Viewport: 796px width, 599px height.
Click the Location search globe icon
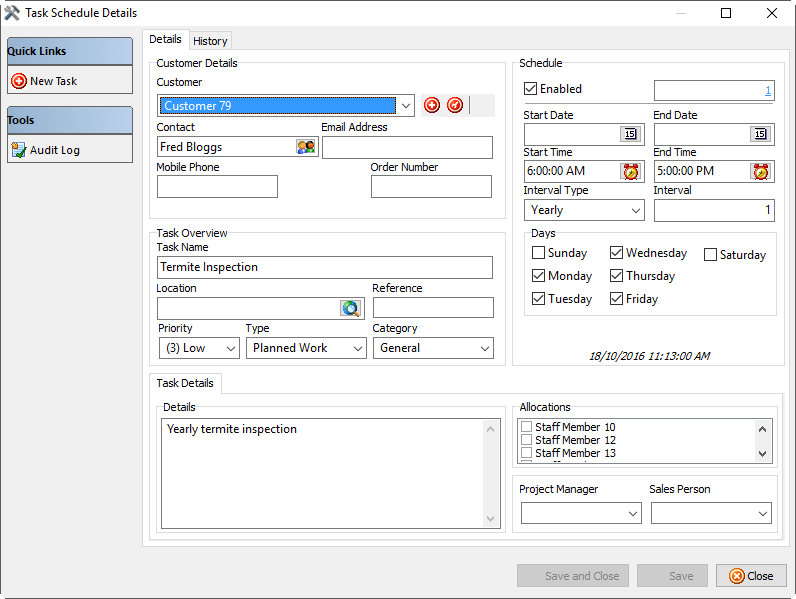[x=350, y=308]
